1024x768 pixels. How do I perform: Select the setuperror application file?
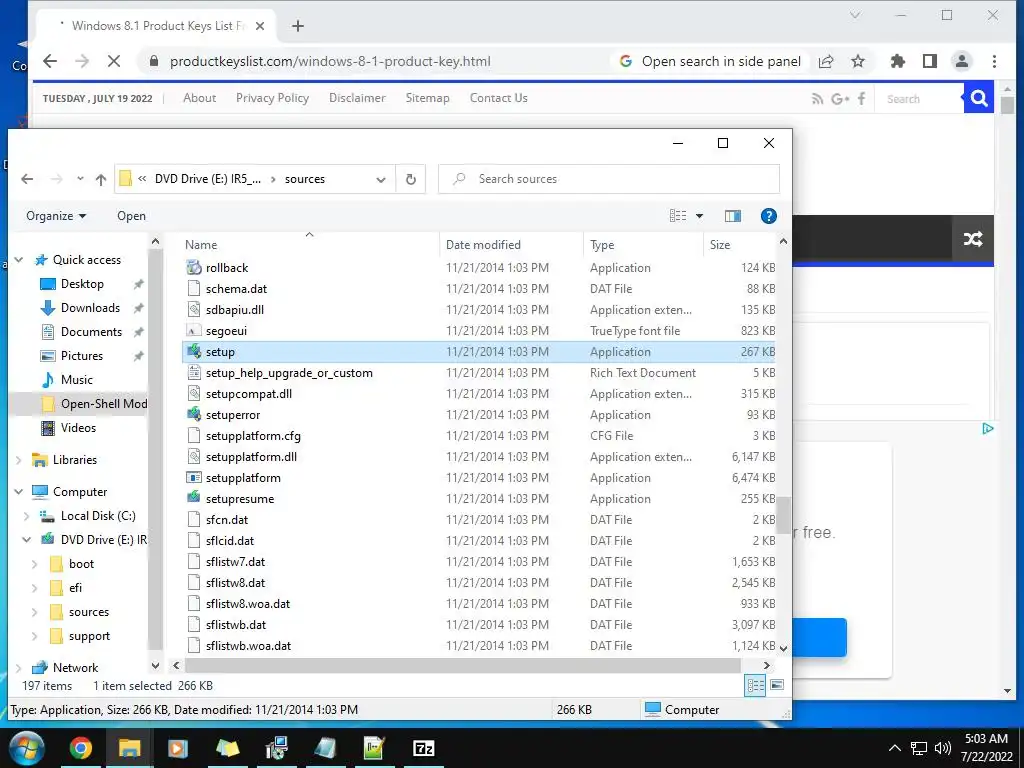[x=478, y=415]
